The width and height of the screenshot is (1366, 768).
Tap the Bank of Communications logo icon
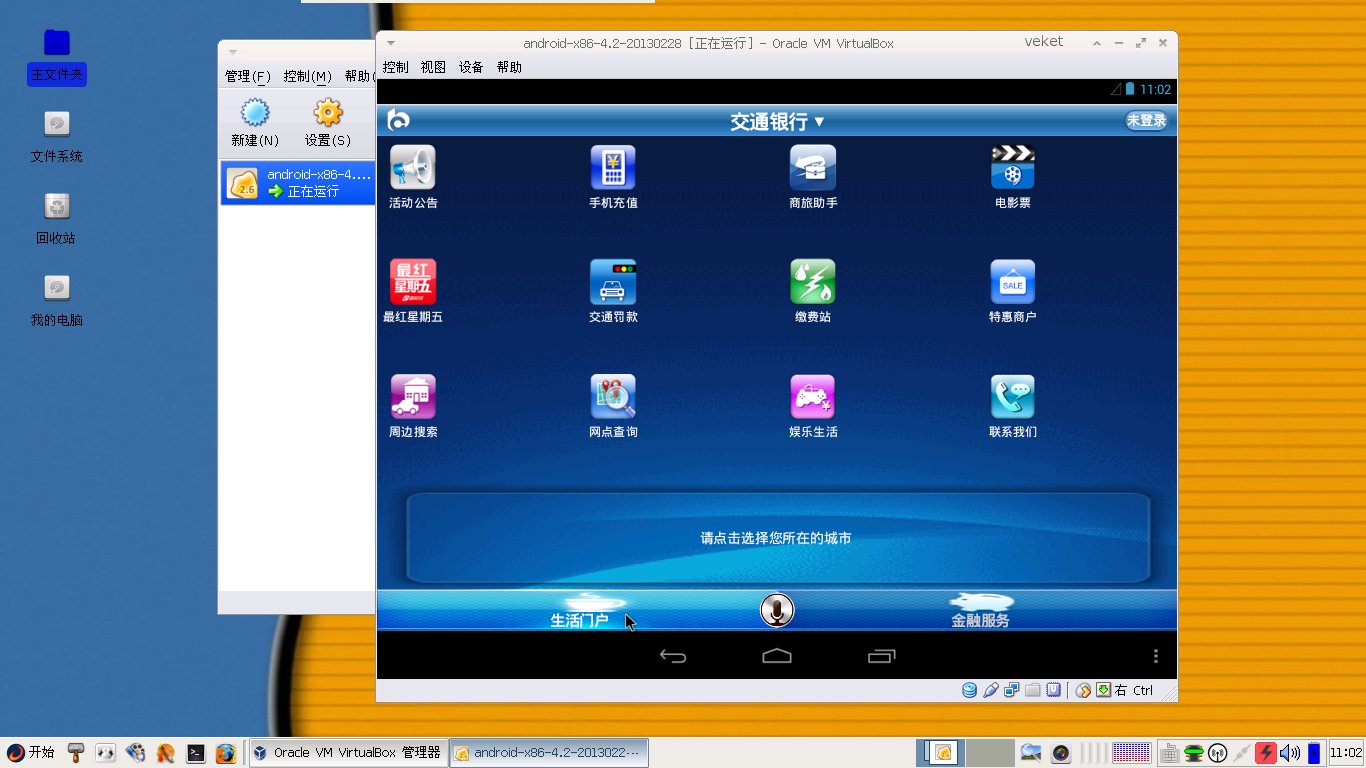point(399,120)
